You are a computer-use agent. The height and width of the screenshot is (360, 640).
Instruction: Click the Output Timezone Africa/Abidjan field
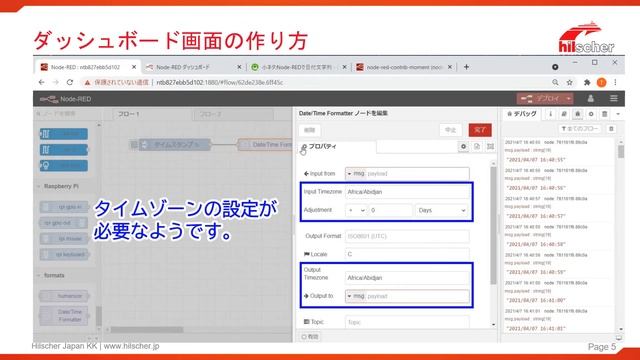pyautogui.click(x=407, y=278)
